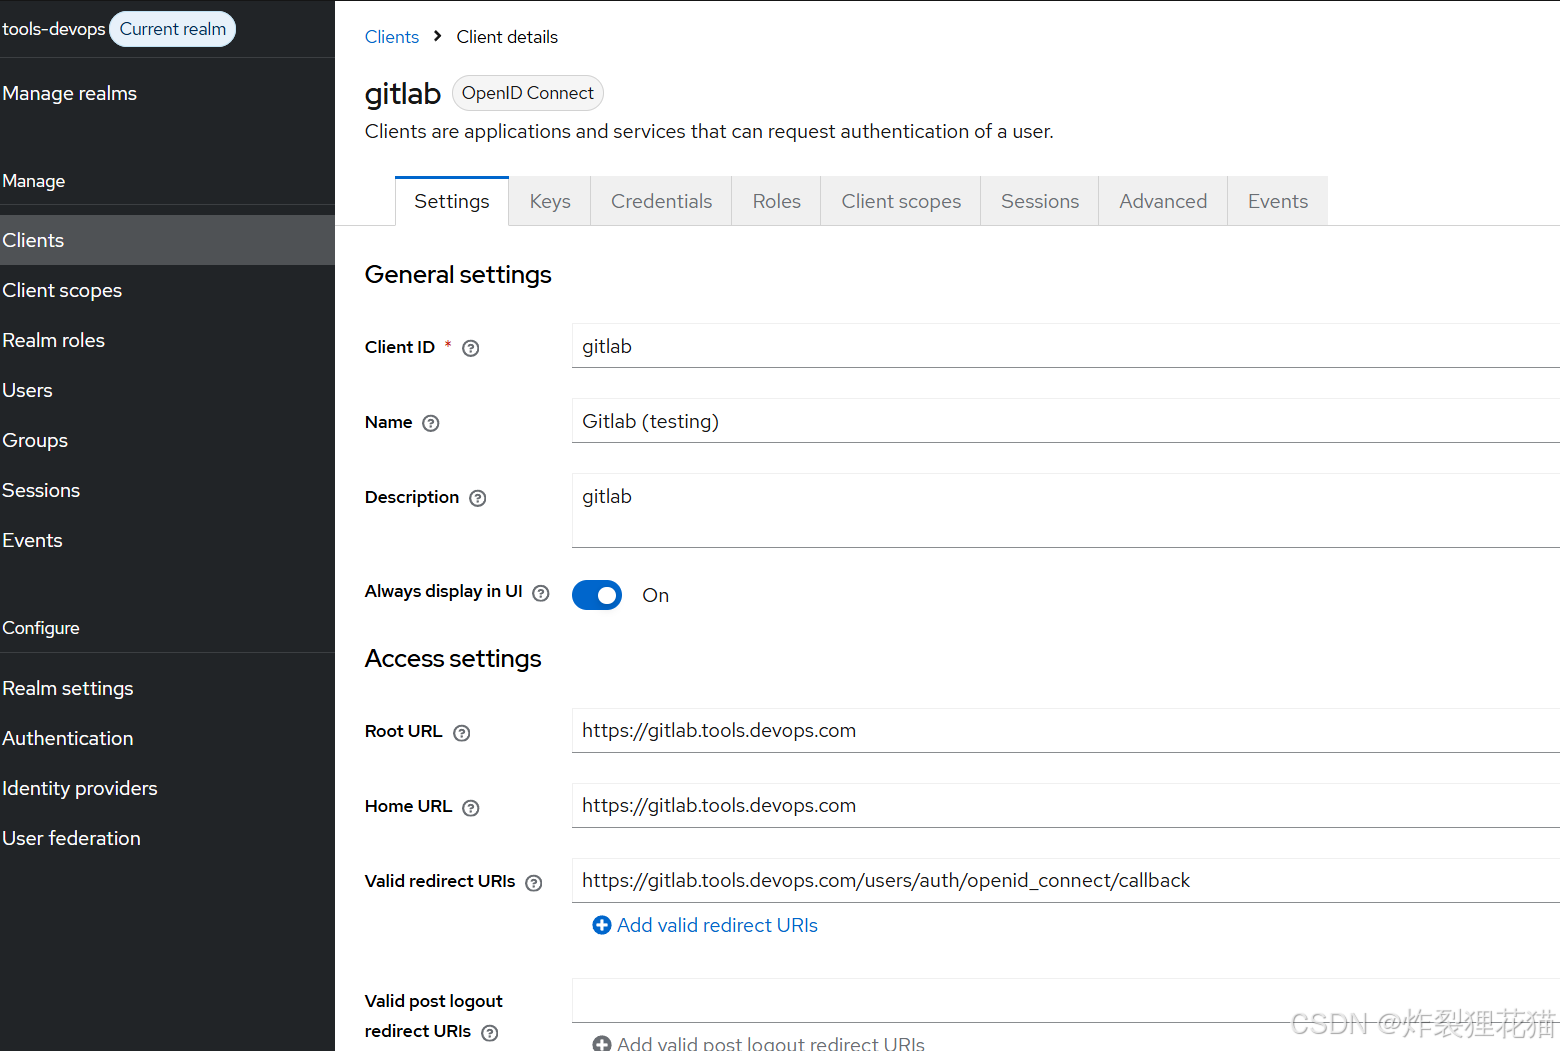The width and height of the screenshot is (1560, 1051).
Task: Click the Valid redirect URIs input field
Action: point(1066,881)
